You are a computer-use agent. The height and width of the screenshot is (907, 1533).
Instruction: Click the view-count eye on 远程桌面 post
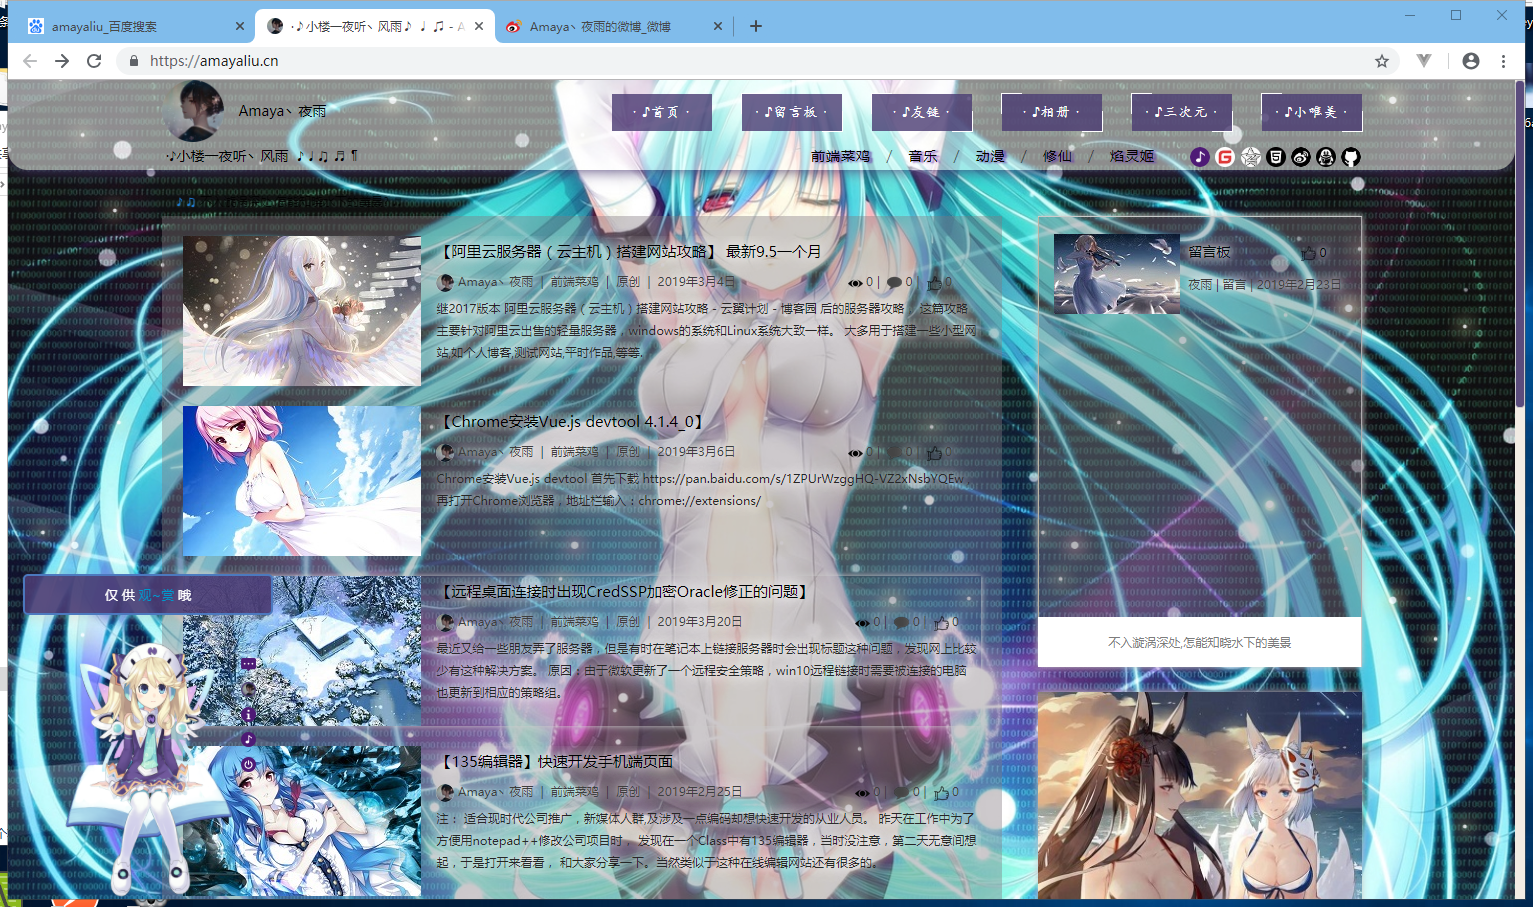click(x=862, y=623)
